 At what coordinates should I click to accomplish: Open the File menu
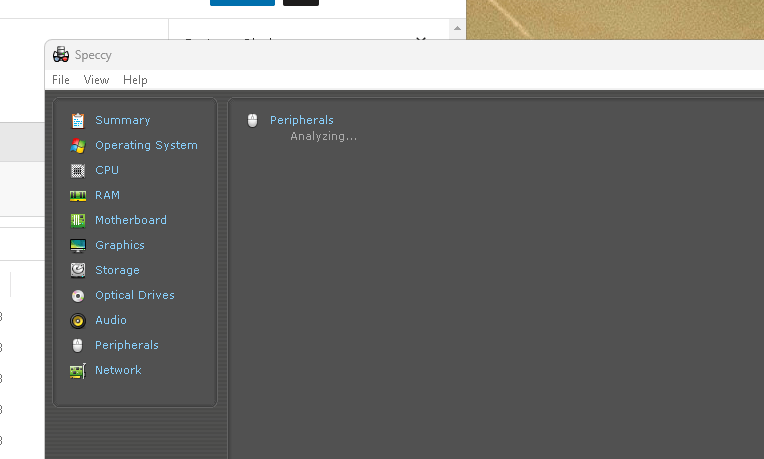61,80
